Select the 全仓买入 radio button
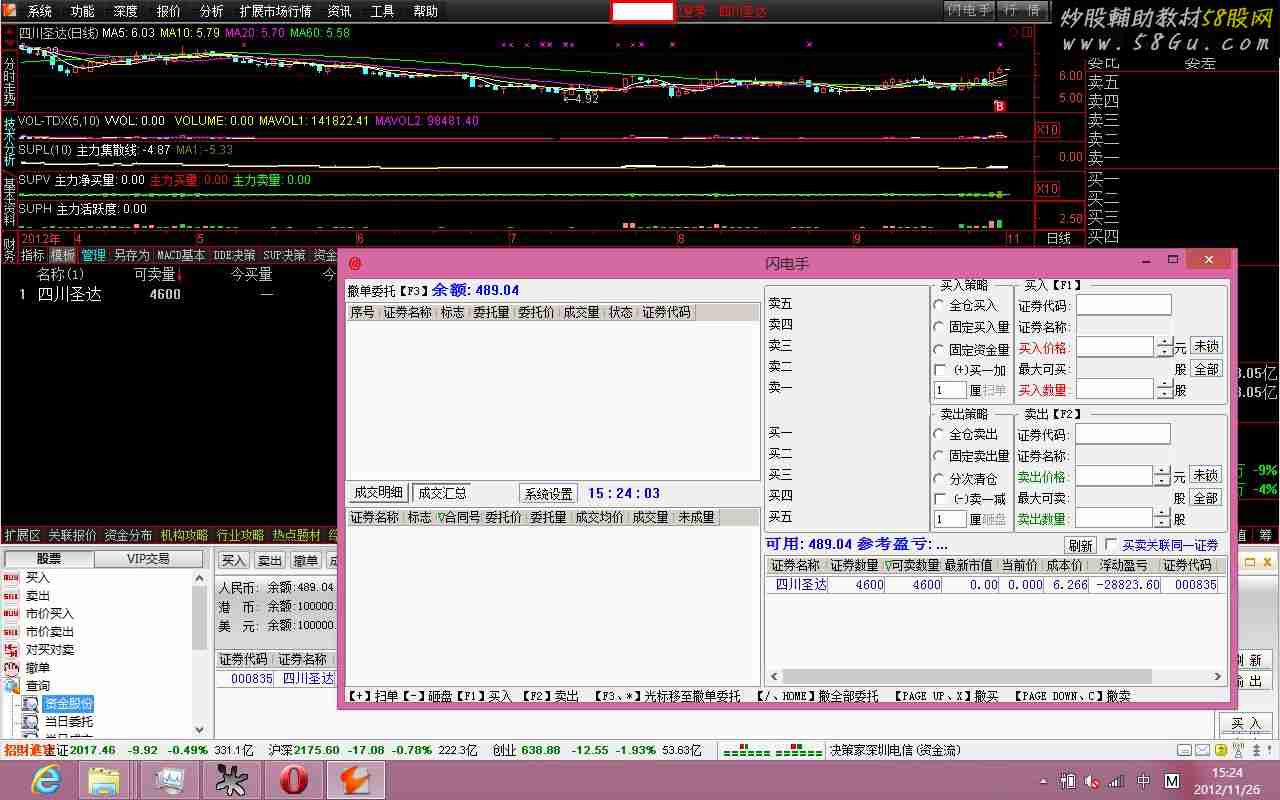1280x800 pixels. pos(939,305)
